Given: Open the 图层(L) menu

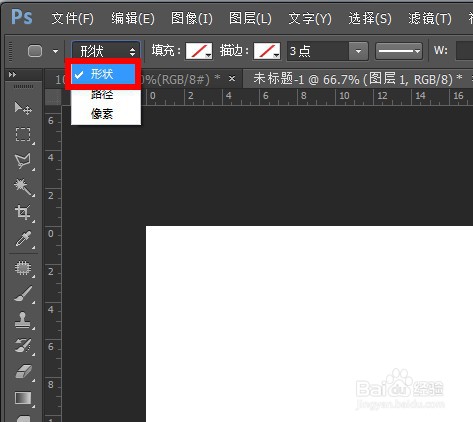Looking at the screenshot, I should click(x=250, y=18).
